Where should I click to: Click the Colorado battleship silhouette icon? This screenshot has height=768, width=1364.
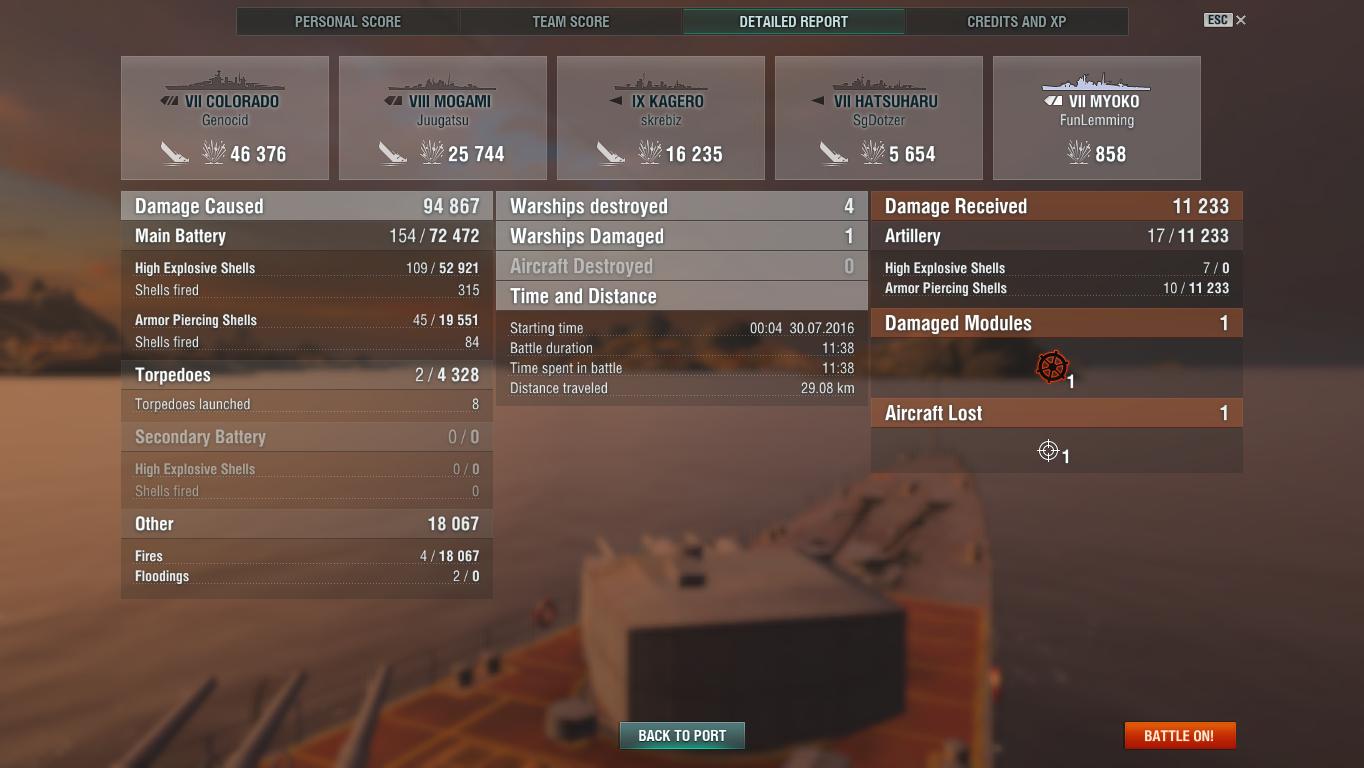pyautogui.click(x=225, y=81)
